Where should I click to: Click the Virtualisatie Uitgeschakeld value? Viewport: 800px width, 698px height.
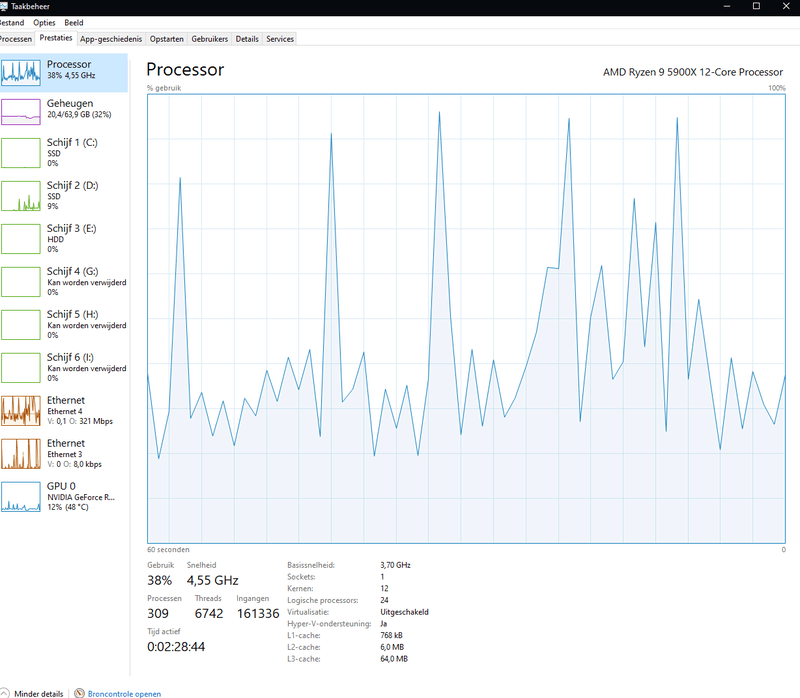coord(404,612)
